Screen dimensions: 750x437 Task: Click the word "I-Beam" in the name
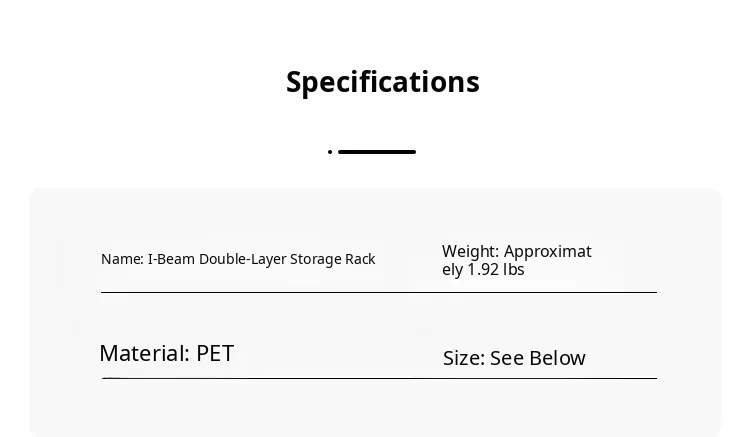[x=171, y=259]
